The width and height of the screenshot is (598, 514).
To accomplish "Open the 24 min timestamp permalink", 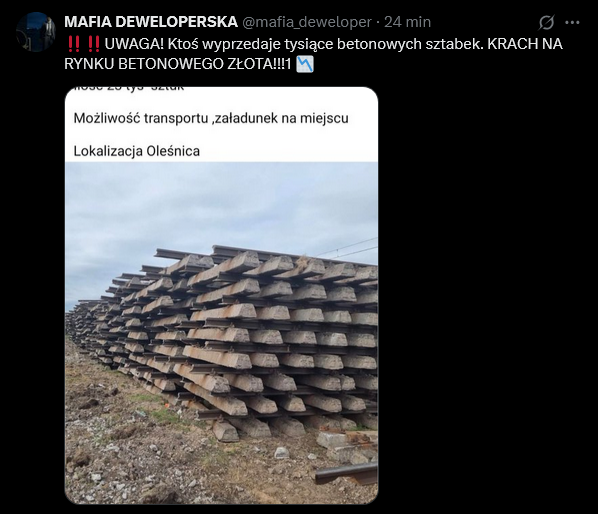I will tap(407, 22).
